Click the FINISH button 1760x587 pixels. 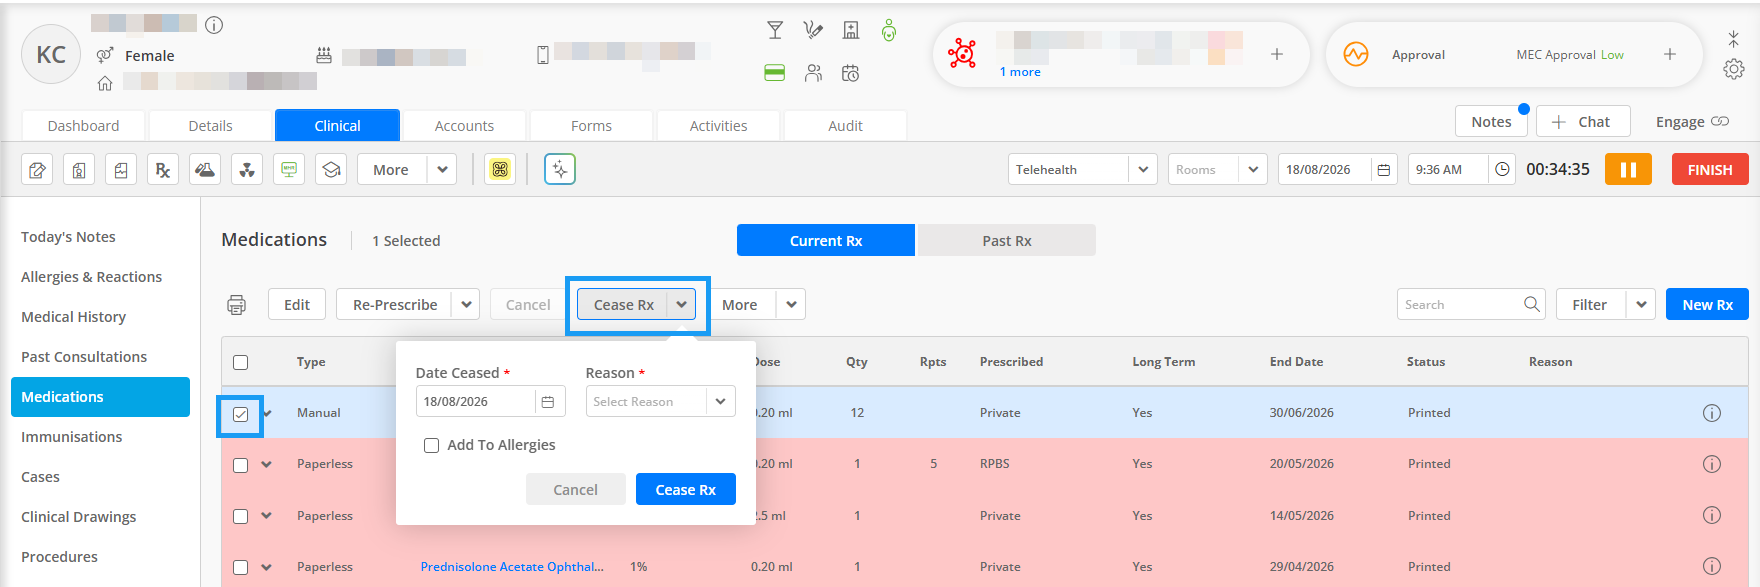click(x=1710, y=169)
